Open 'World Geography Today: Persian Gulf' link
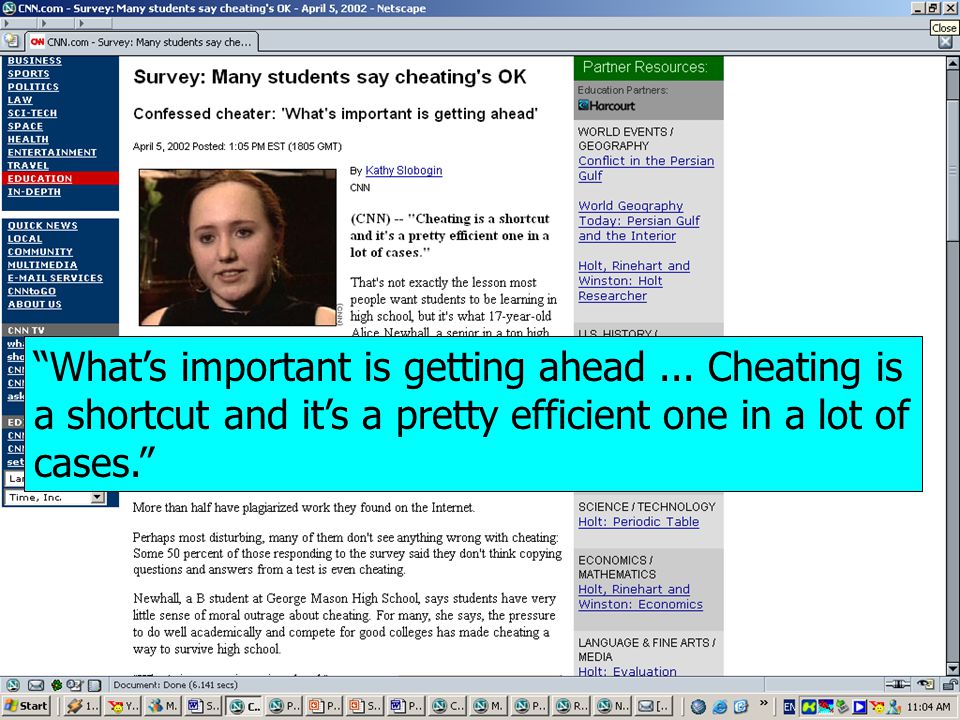This screenshot has height=720, width=960. point(639,221)
